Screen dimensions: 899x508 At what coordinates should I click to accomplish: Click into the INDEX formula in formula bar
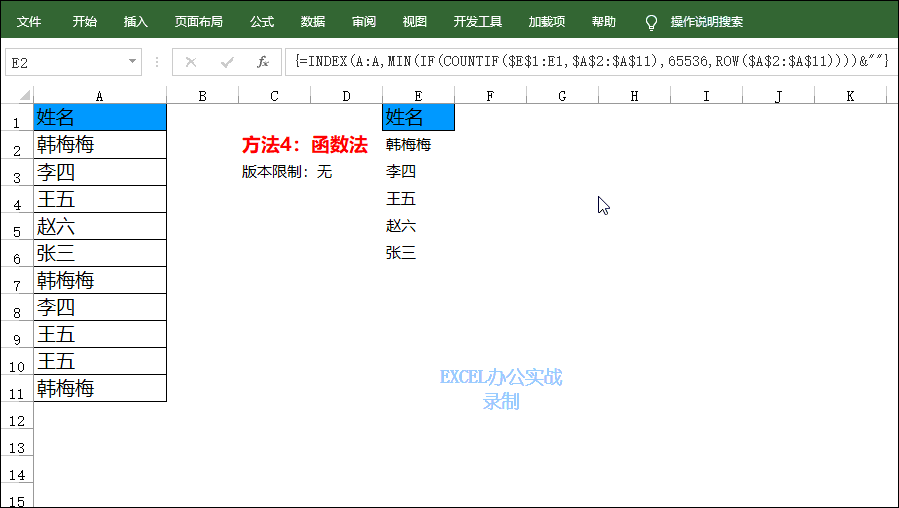(591, 61)
